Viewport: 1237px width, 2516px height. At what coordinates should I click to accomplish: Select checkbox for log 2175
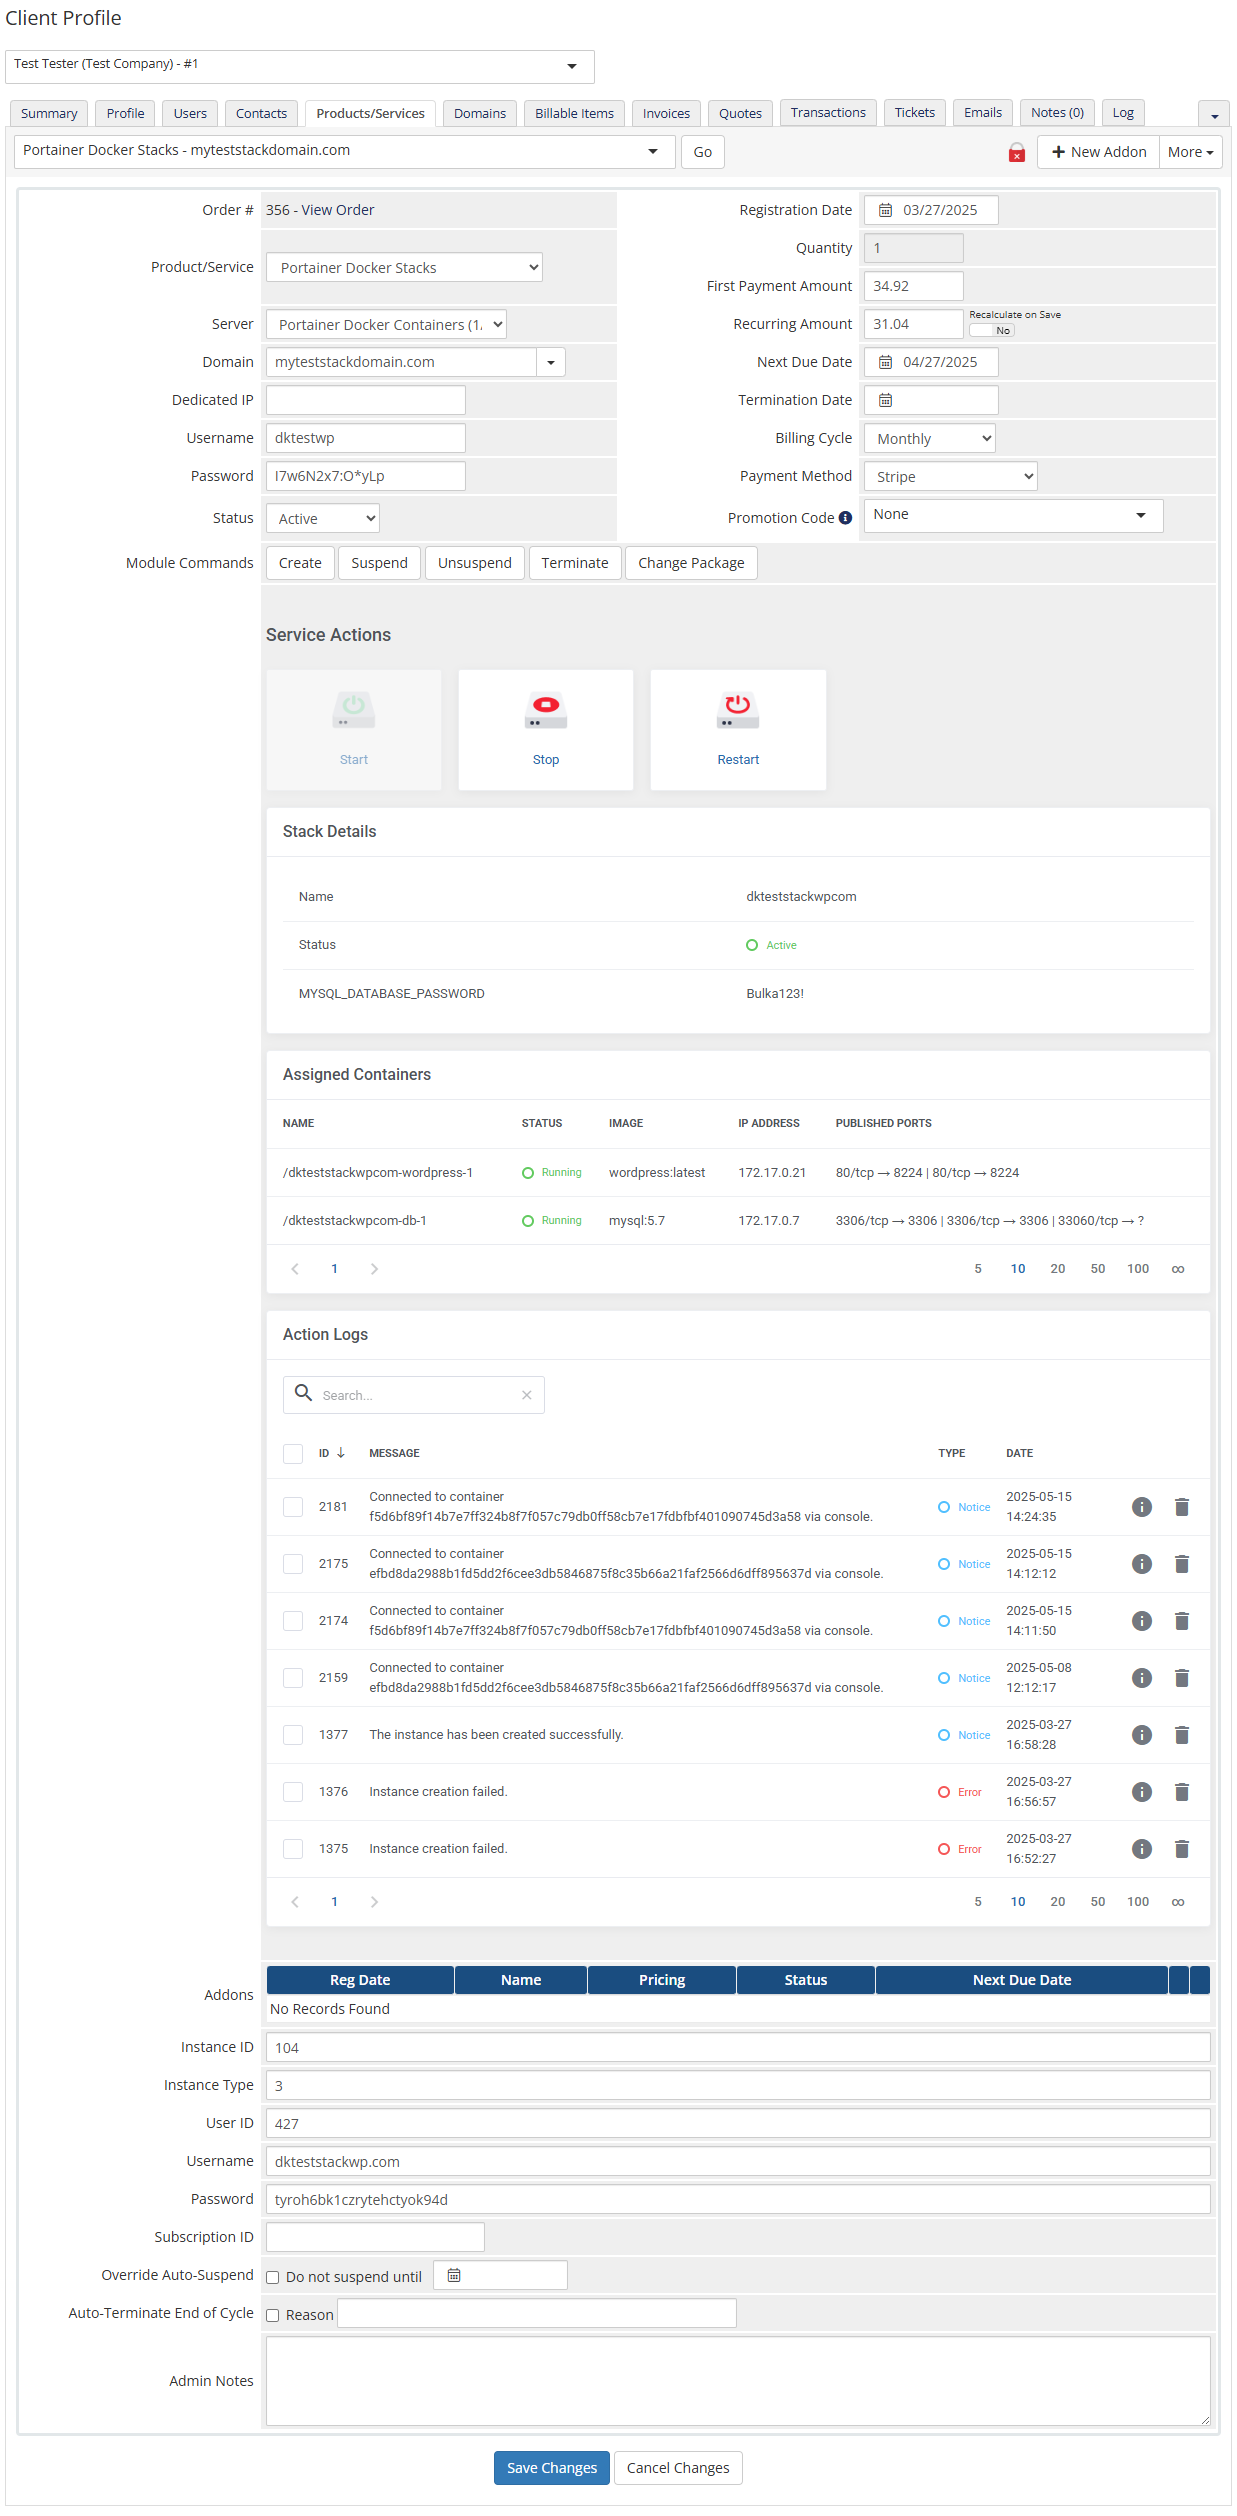293,1564
